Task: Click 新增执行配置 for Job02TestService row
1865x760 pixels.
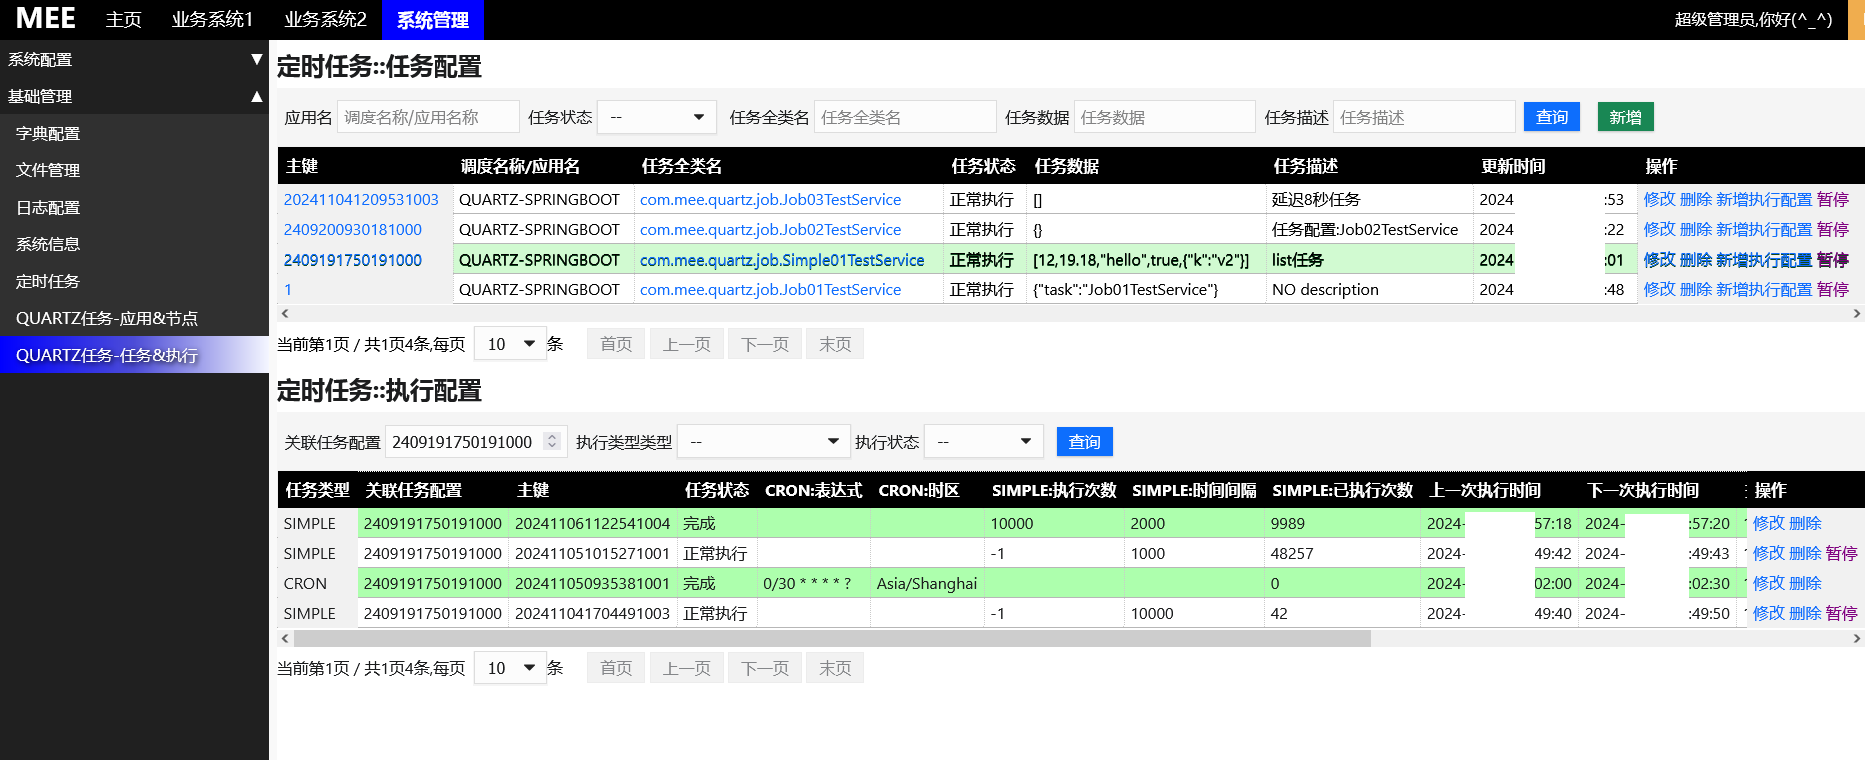Action: pyautogui.click(x=1764, y=229)
